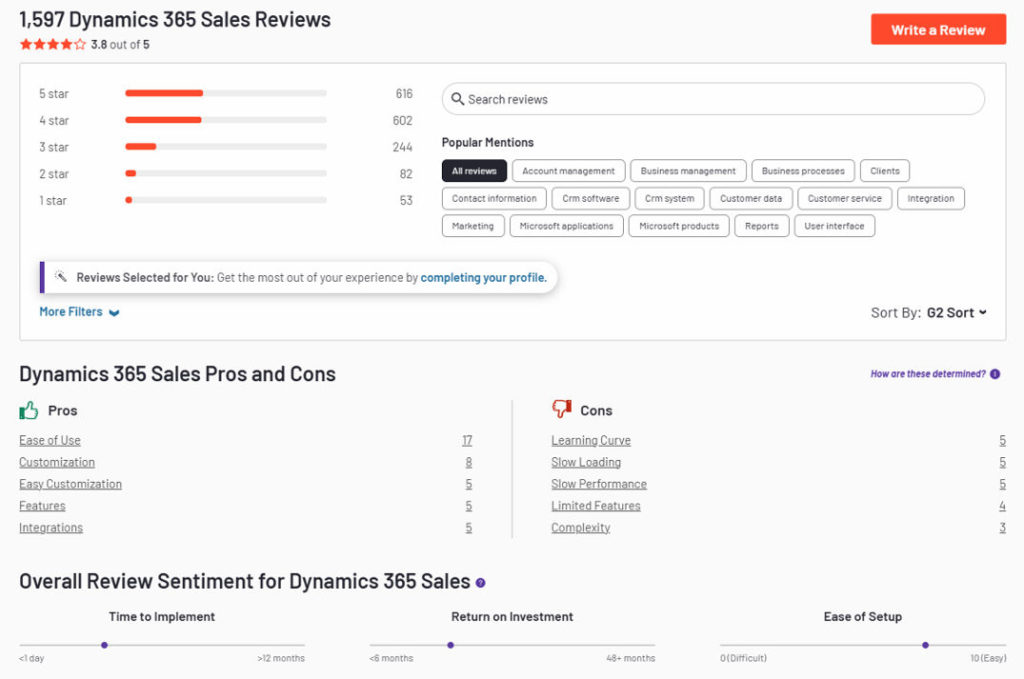Filter by Business management mention
Viewport: 1024px width, 679px height.
coord(688,171)
